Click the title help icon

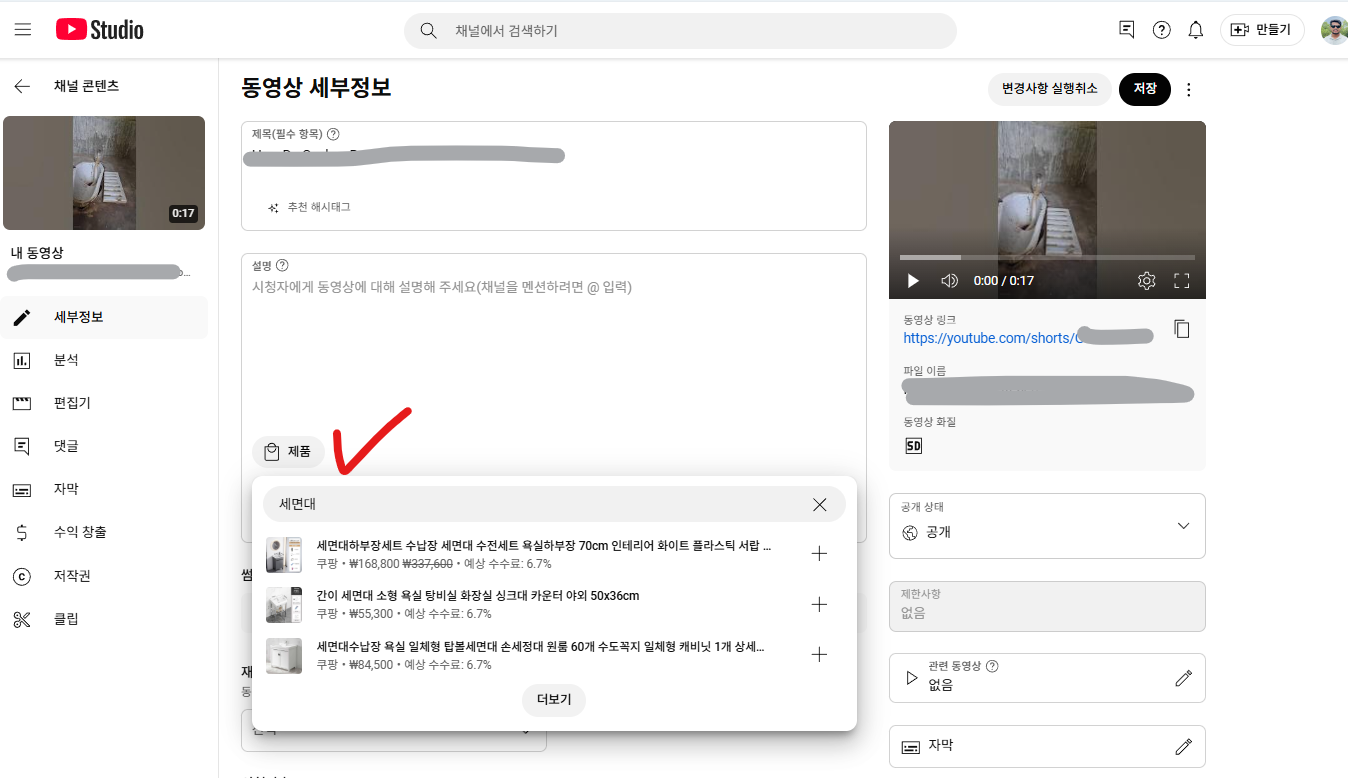point(333,134)
